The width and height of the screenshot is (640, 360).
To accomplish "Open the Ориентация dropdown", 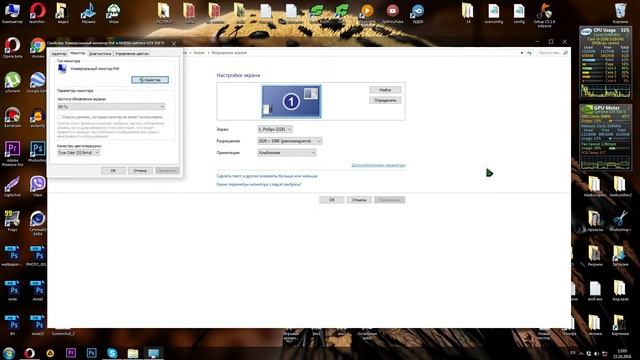I will click(x=287, y=153).
